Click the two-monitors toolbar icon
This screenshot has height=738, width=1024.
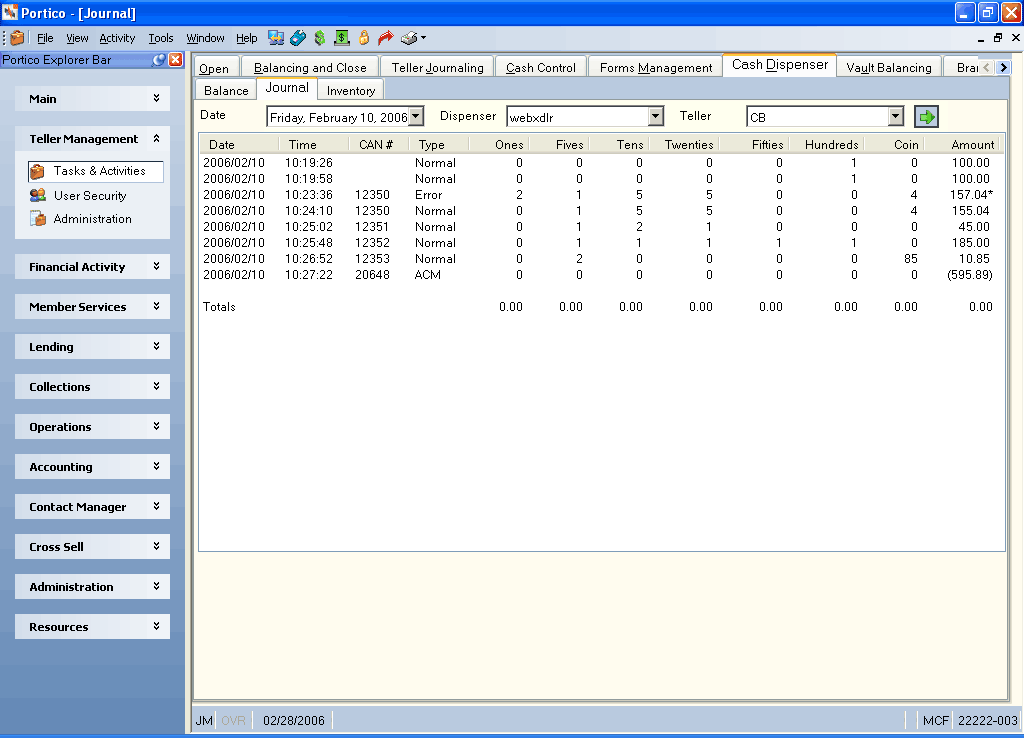[x=276, y=38]
